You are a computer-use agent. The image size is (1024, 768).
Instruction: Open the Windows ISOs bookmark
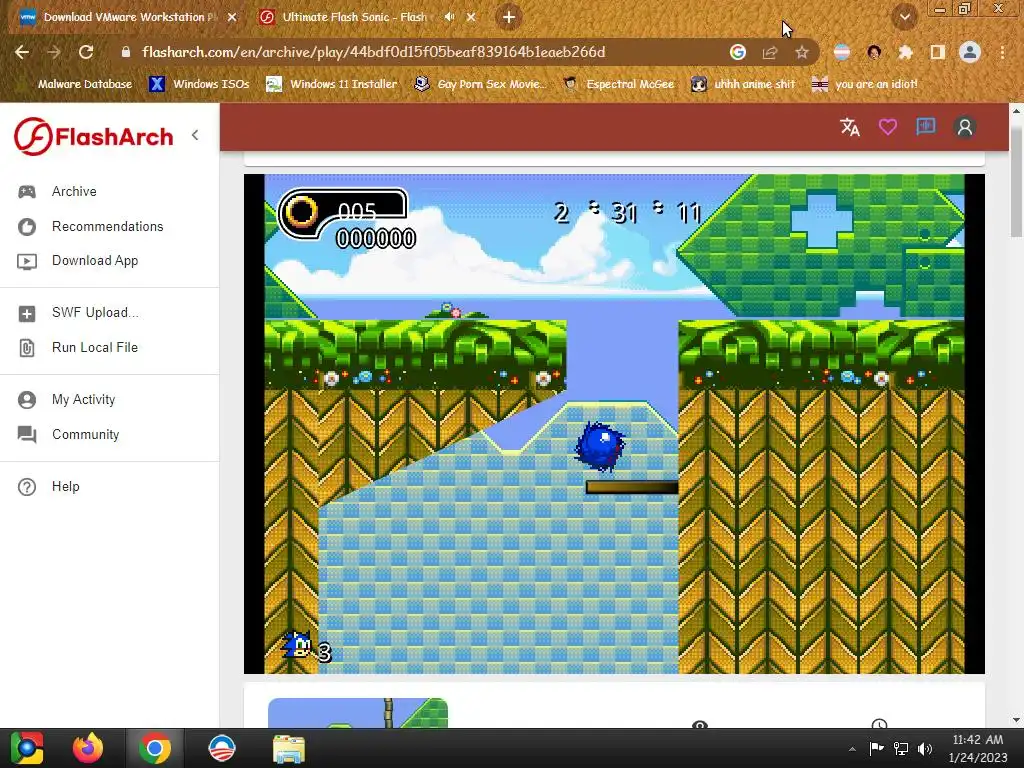click(x=199, y=84)
